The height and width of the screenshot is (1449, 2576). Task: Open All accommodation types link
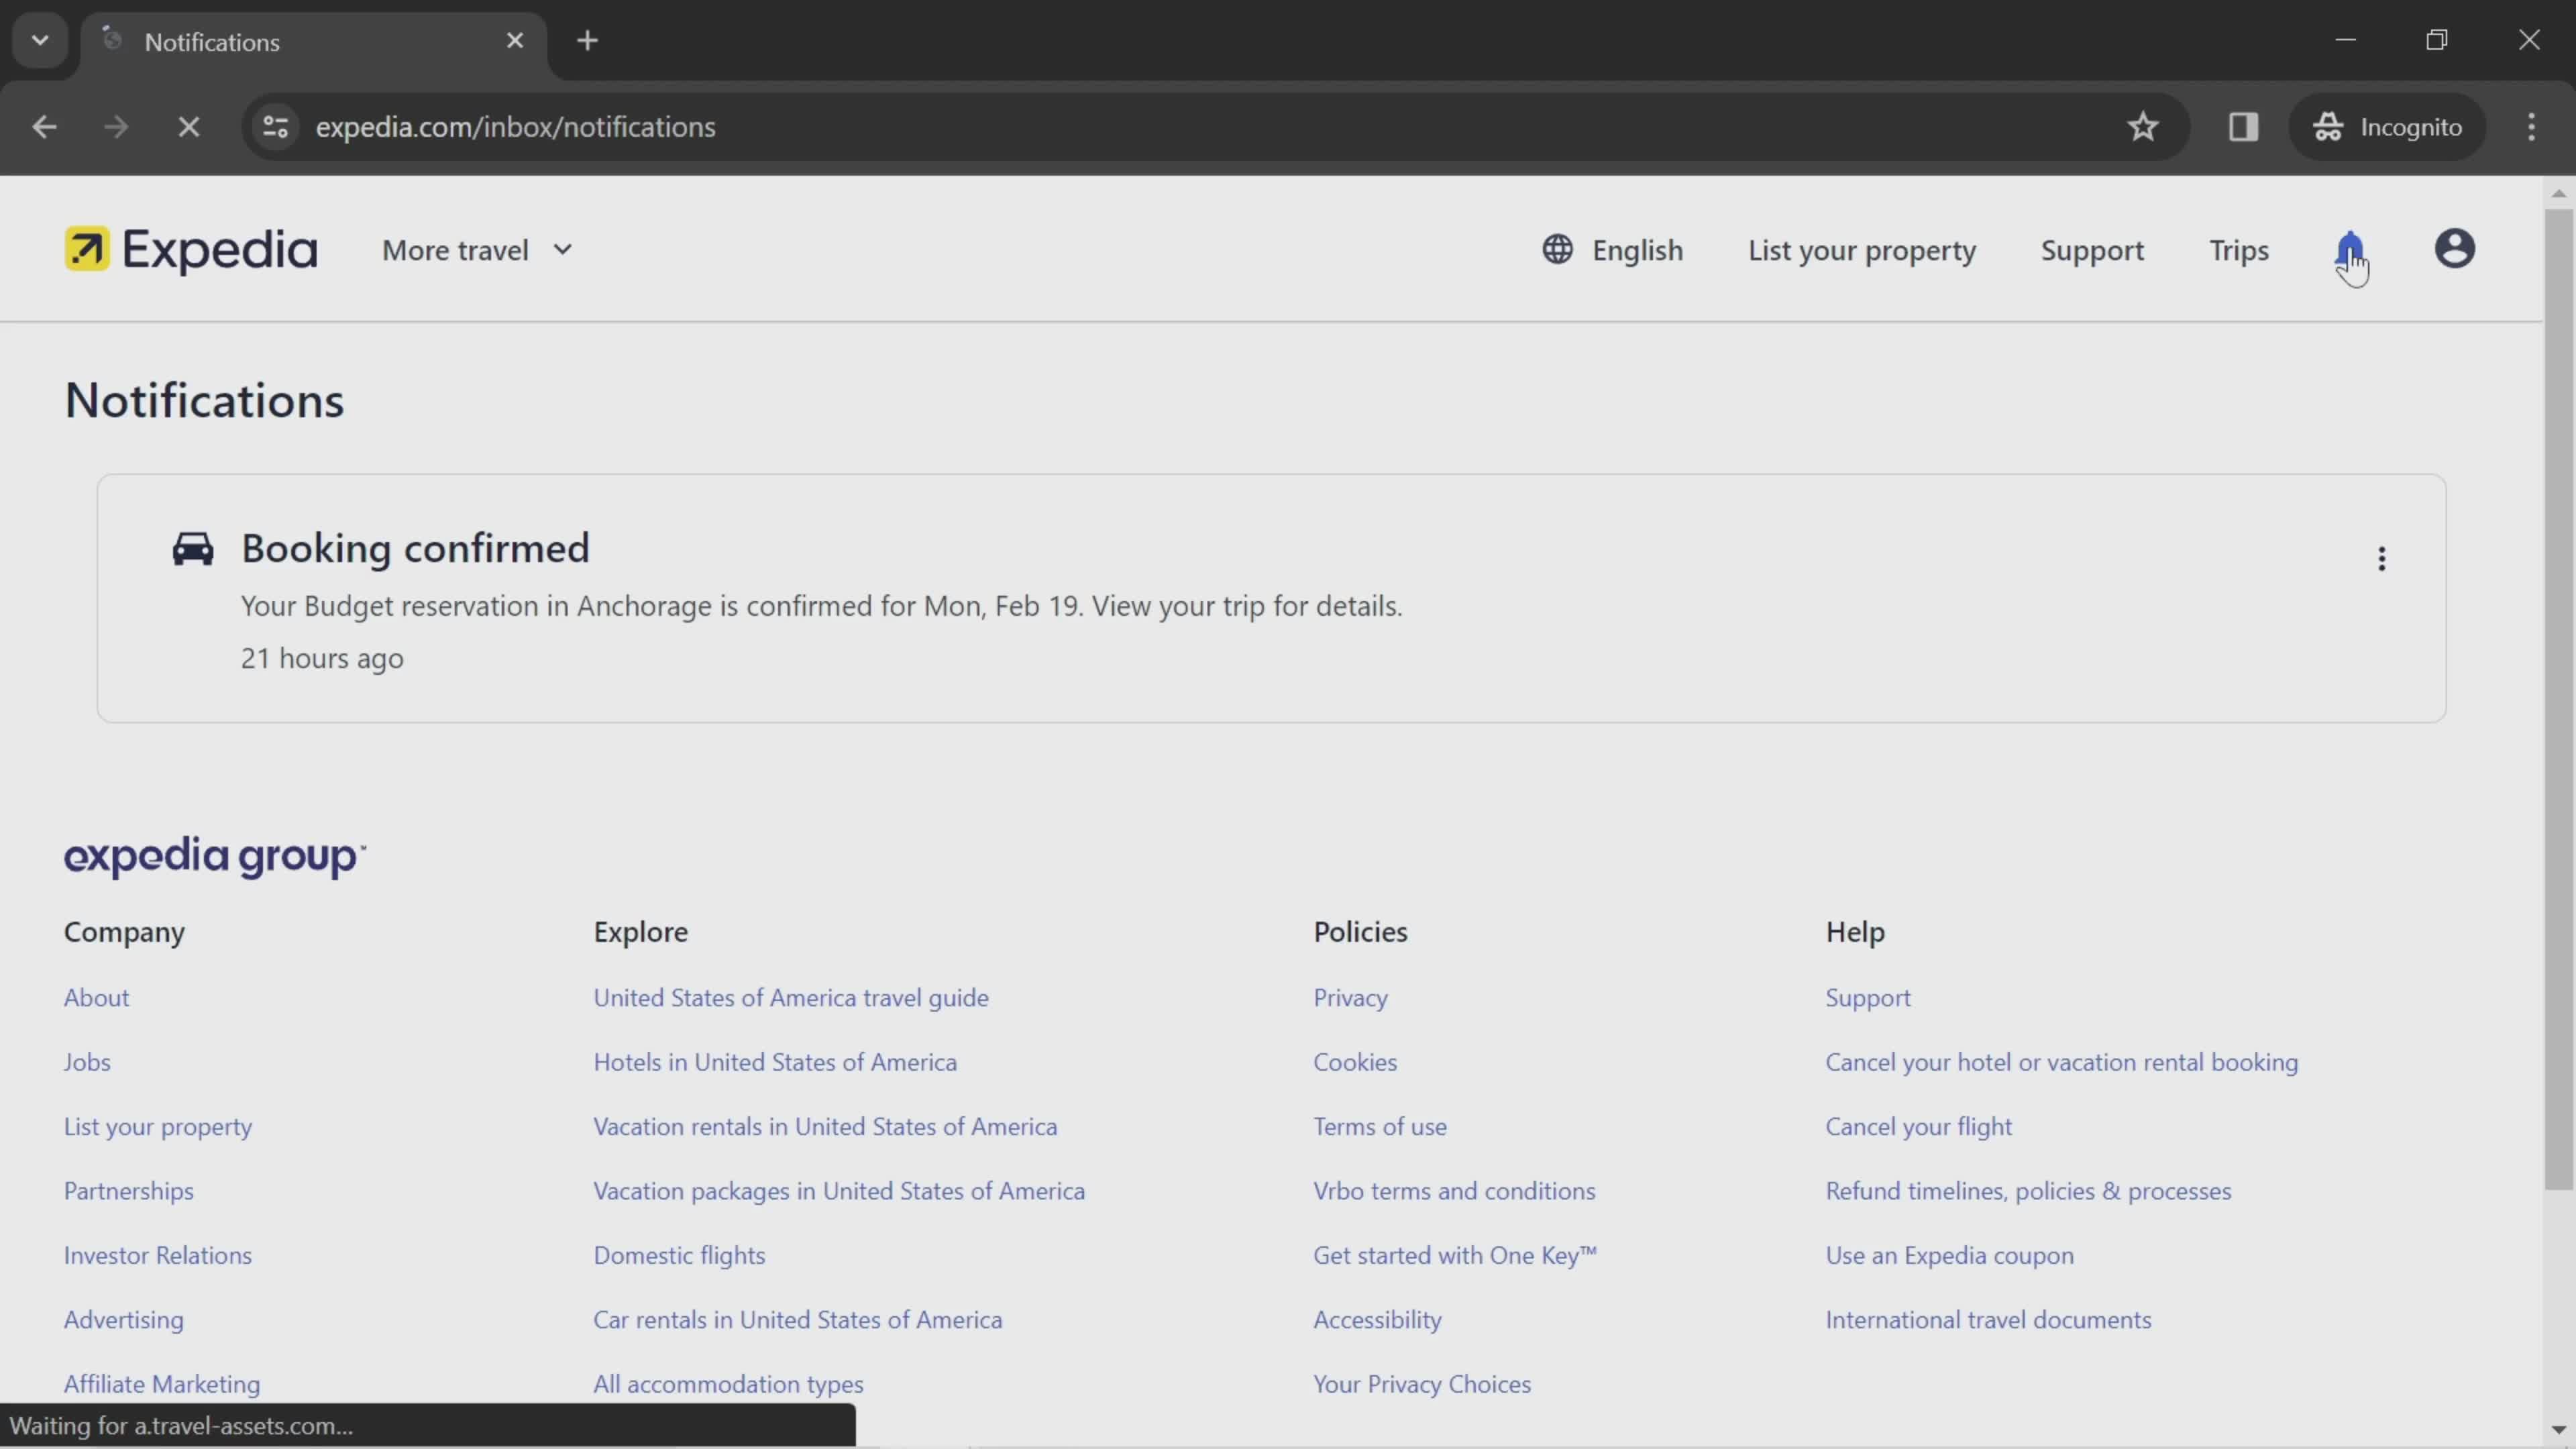pos(728,1384)
